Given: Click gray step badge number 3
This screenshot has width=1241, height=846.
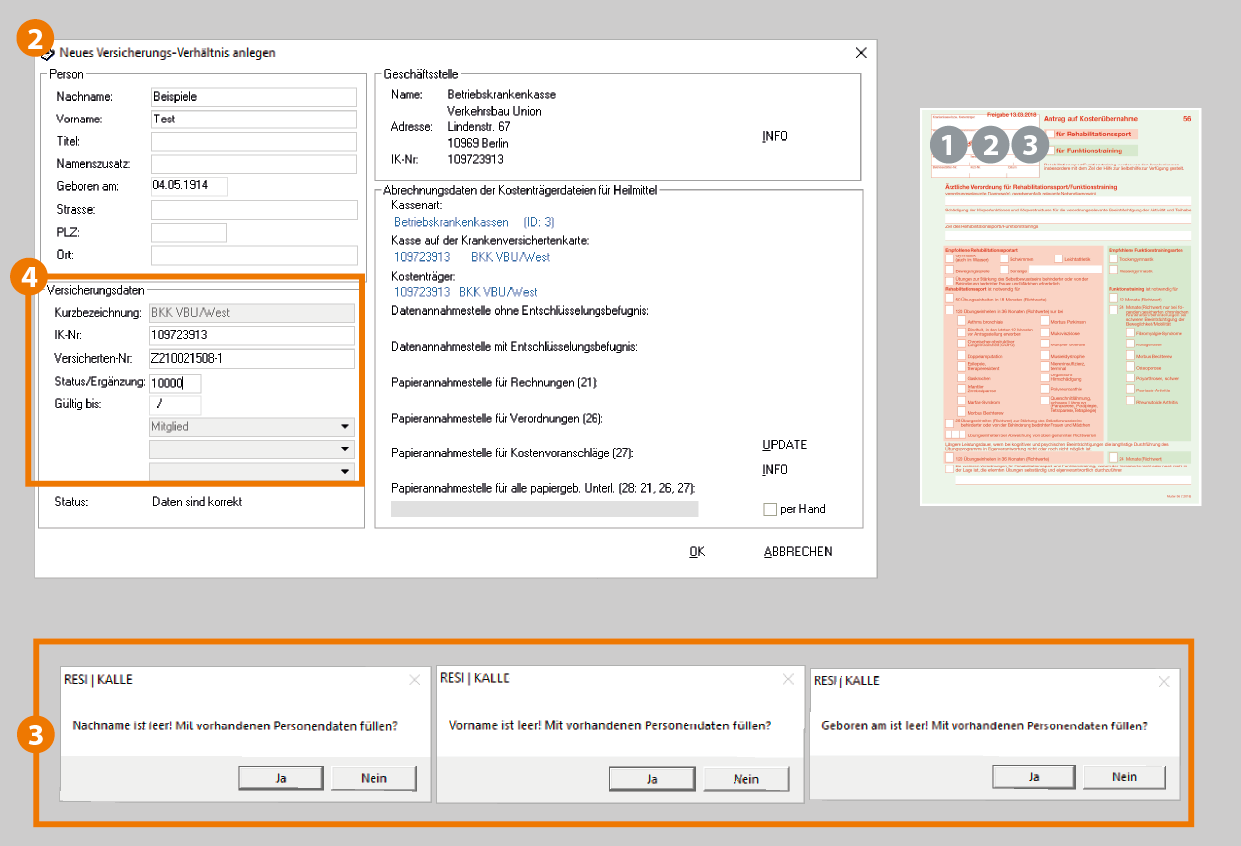Looking at the screenshot, I should (1031, 146).
